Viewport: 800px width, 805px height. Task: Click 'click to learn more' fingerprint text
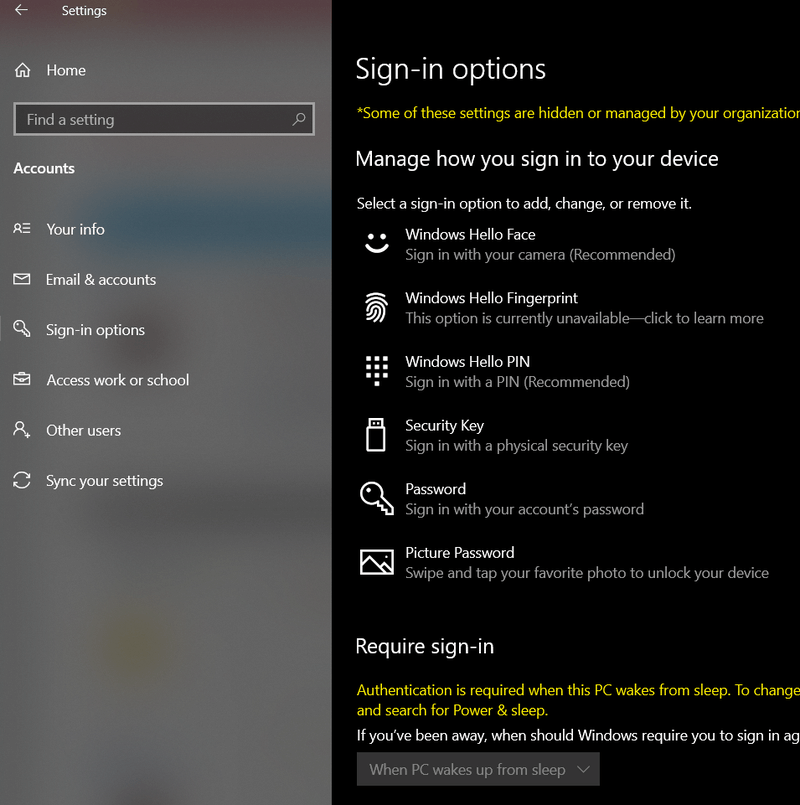(703, 318)
